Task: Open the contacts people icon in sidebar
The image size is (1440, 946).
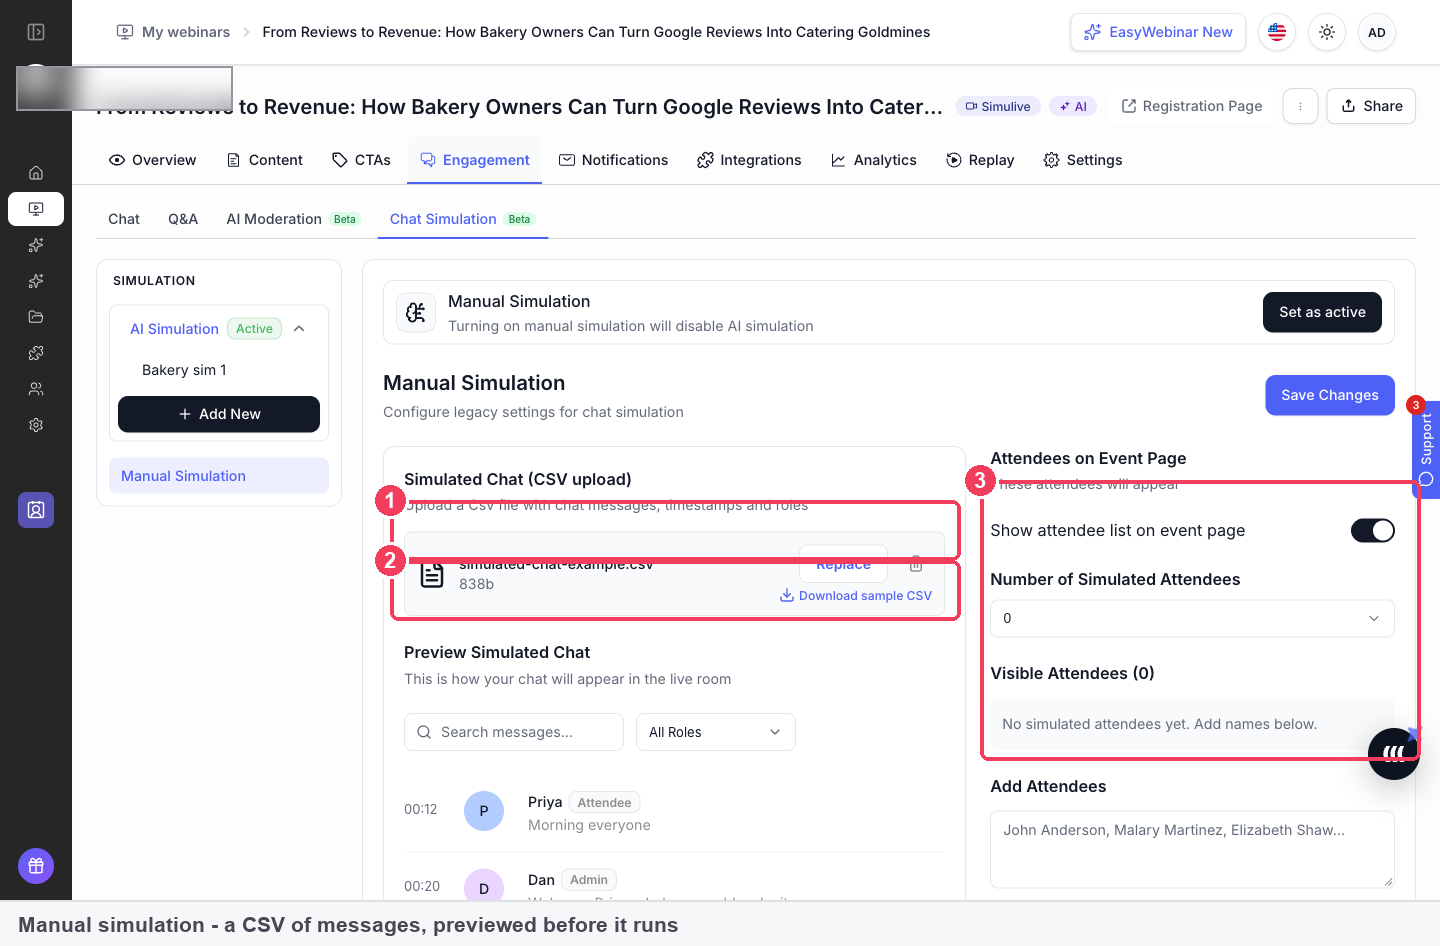Action: (x=36, y=389)
